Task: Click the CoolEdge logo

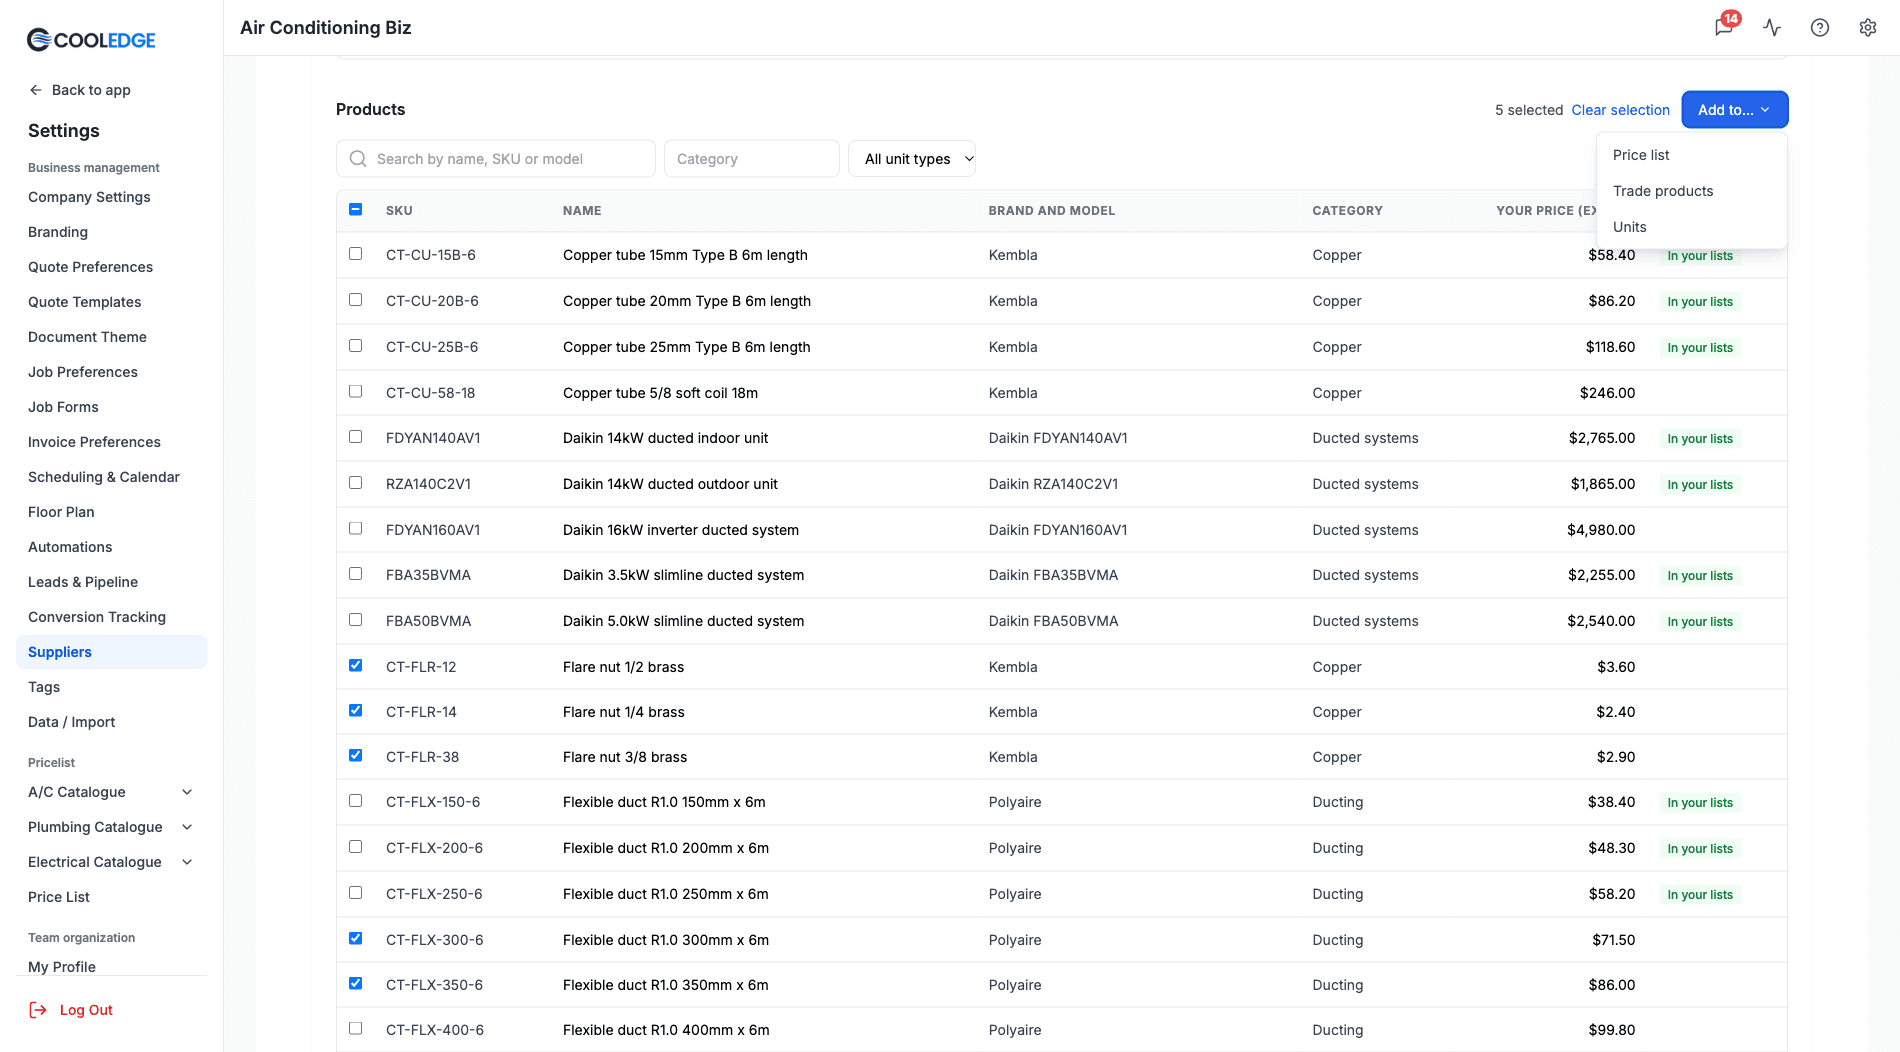Action: [91, 40]
